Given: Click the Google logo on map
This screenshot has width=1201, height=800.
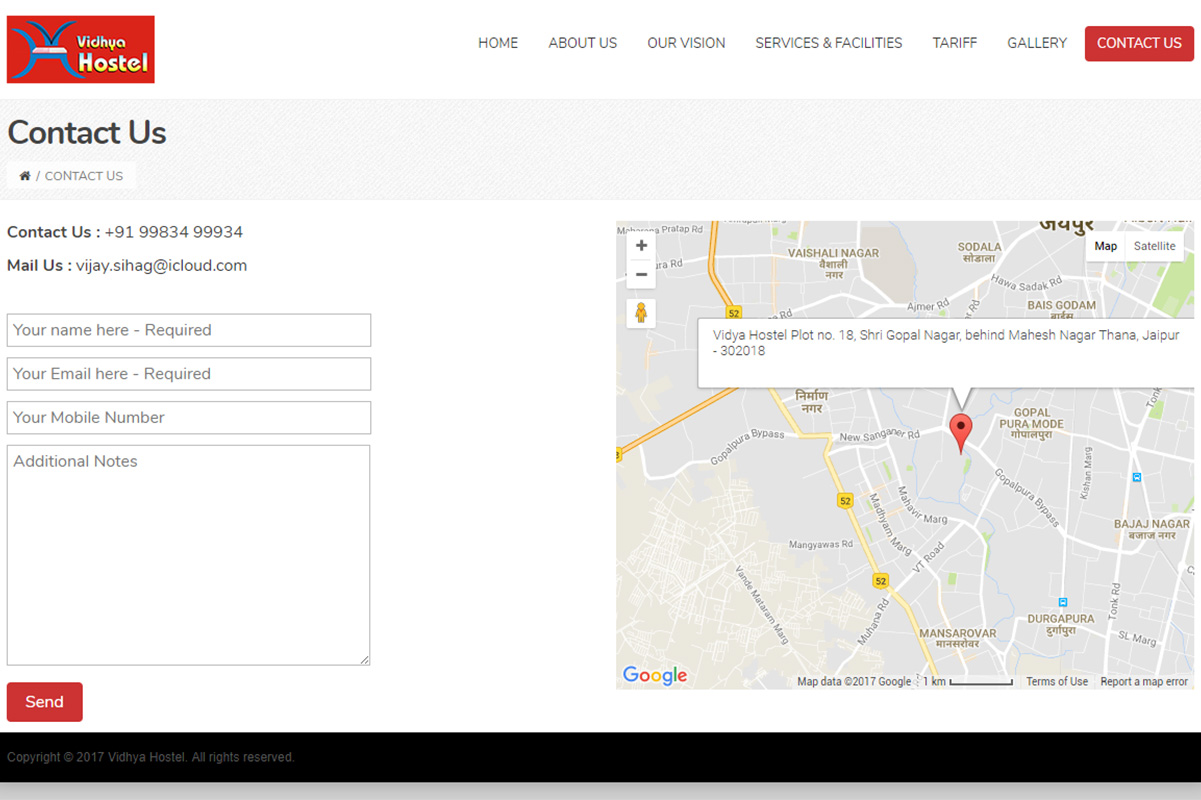Looking at the screenshot, I should (655, 676).
